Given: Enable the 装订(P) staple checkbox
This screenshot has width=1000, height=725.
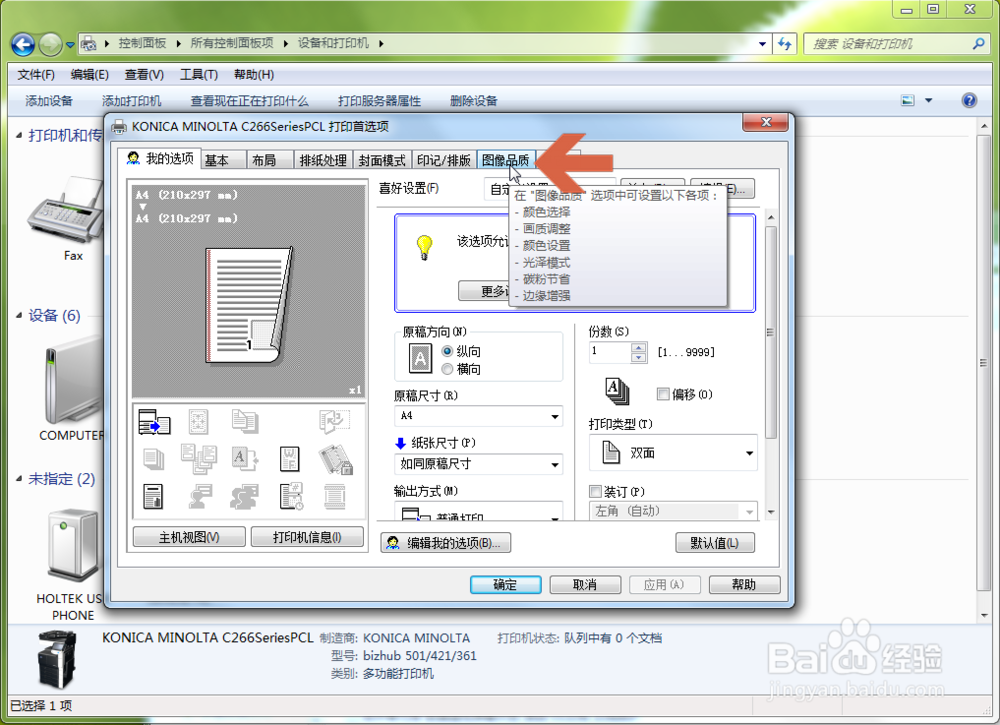Looking at the screenshot, I should (x=595, y=492).
